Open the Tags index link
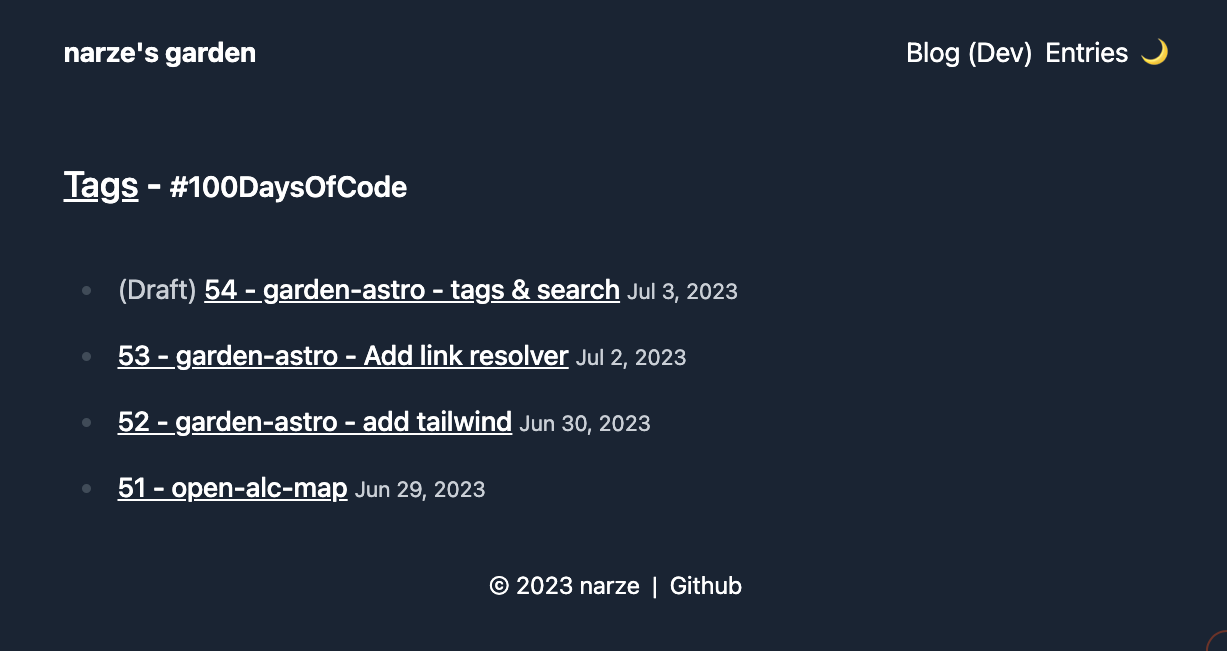This screenshot has width=1227, height=651. [x=101, y=185]
